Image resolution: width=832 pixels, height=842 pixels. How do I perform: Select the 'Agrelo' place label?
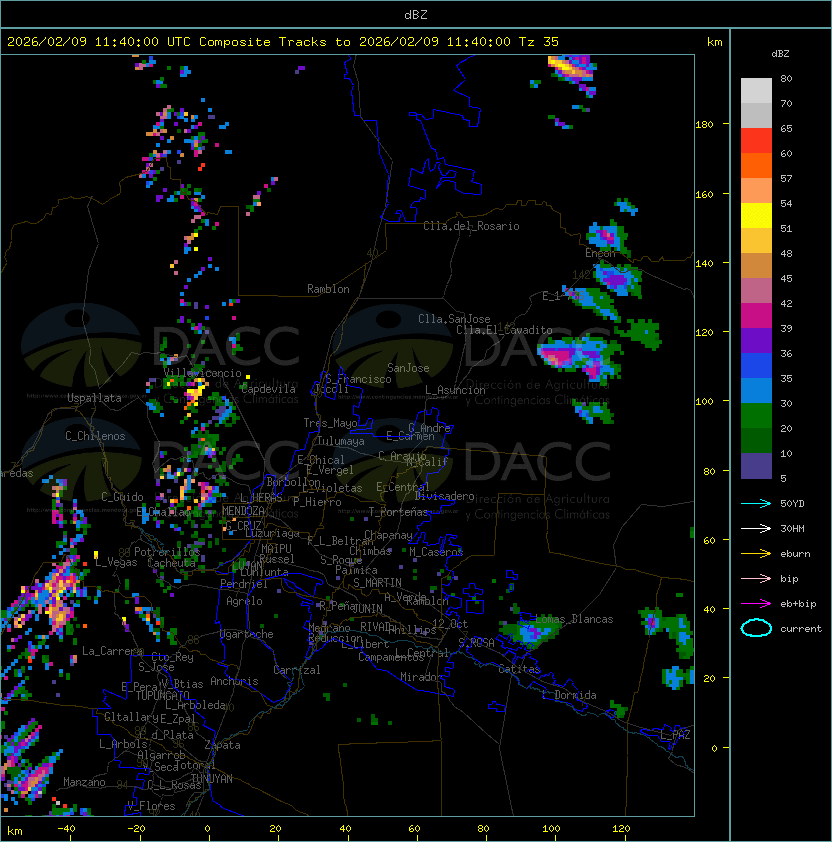[244, 601]
